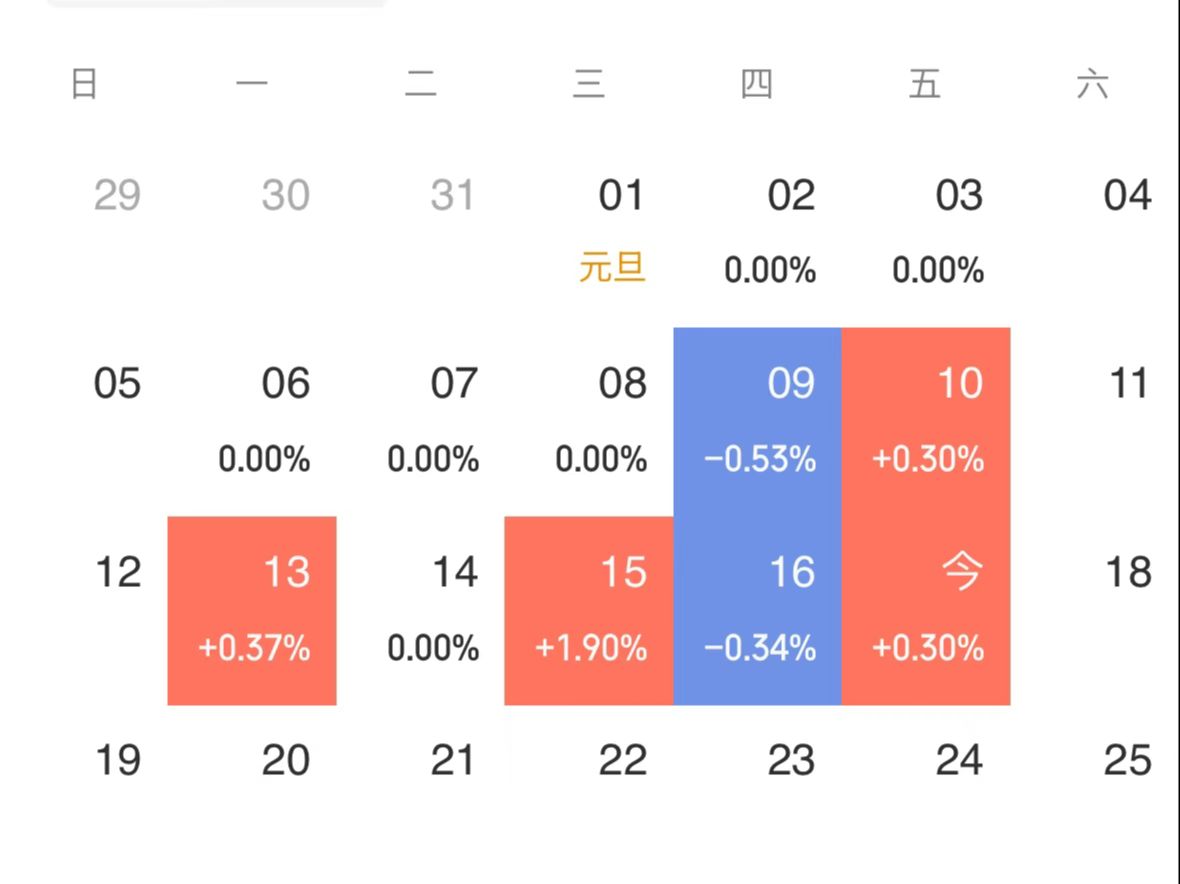Open date 08 showing 0.00%
The width and height of the screenshot is (1180, 884).
588,421
